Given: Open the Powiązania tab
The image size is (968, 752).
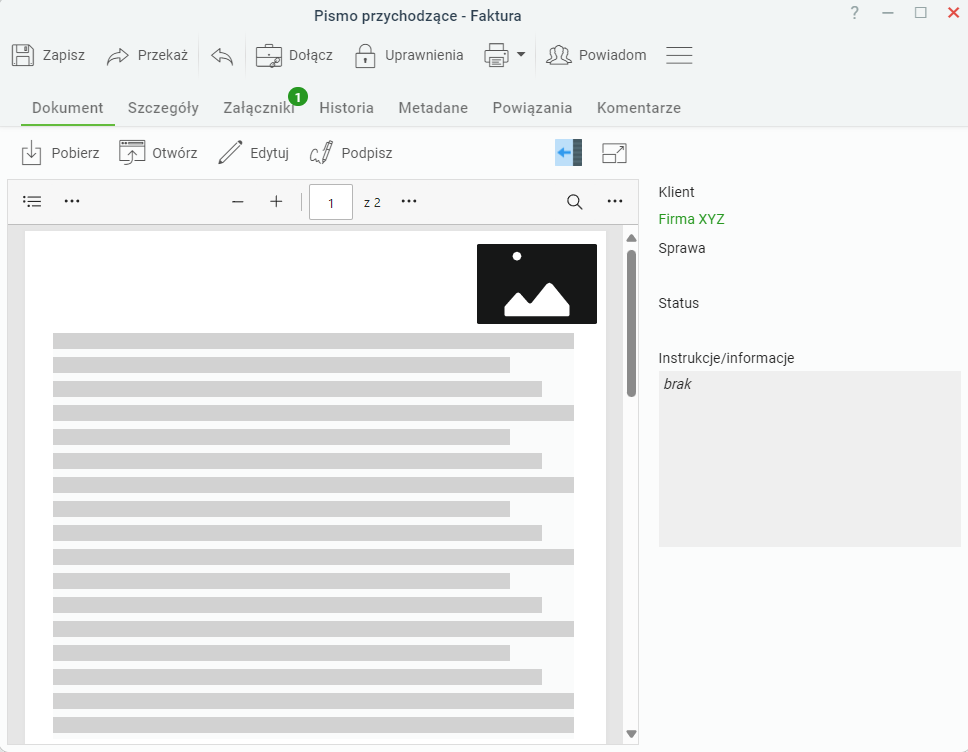Looking at the screenshot, I should 532,108.
